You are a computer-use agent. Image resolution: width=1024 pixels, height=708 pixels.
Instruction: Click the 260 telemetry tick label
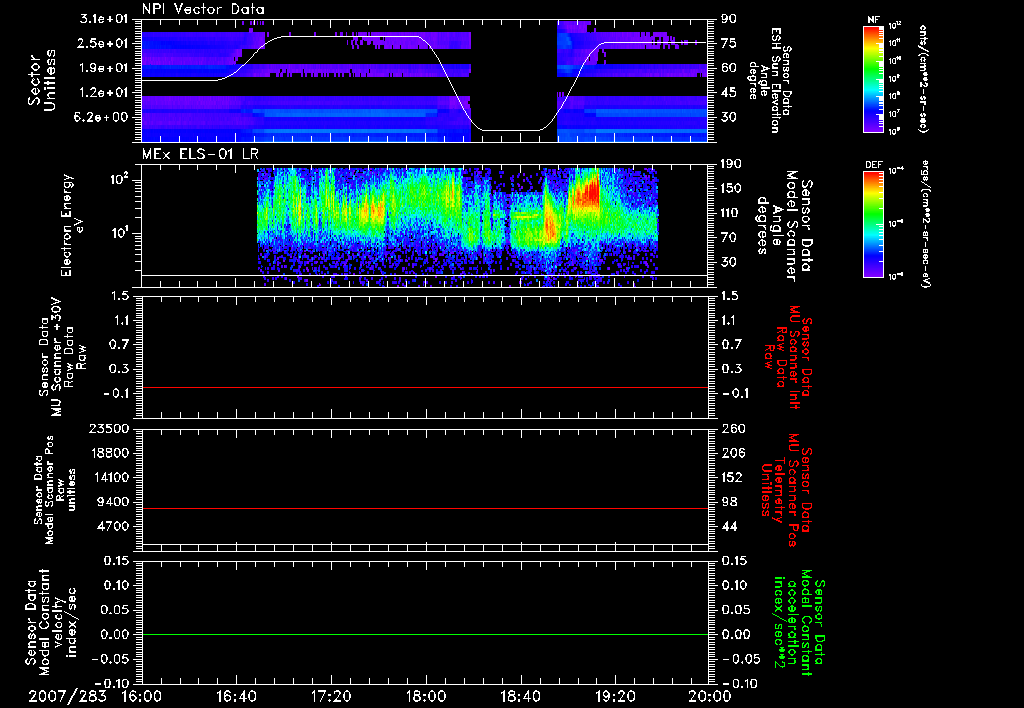(x=733, y=428)
